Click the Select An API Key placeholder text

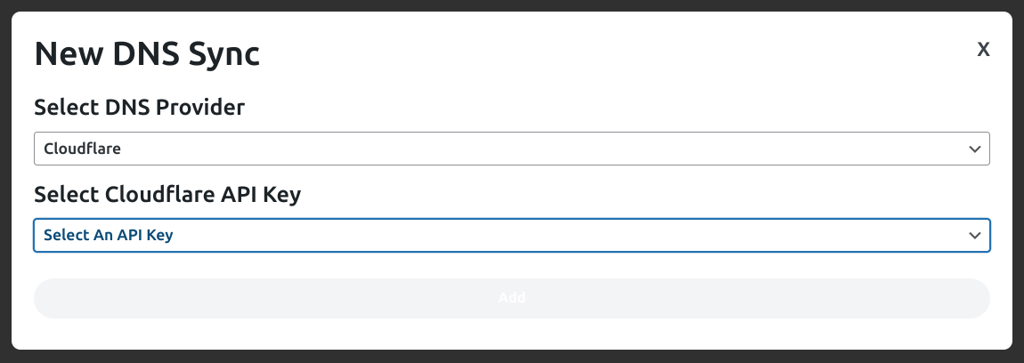coord(108,235)
